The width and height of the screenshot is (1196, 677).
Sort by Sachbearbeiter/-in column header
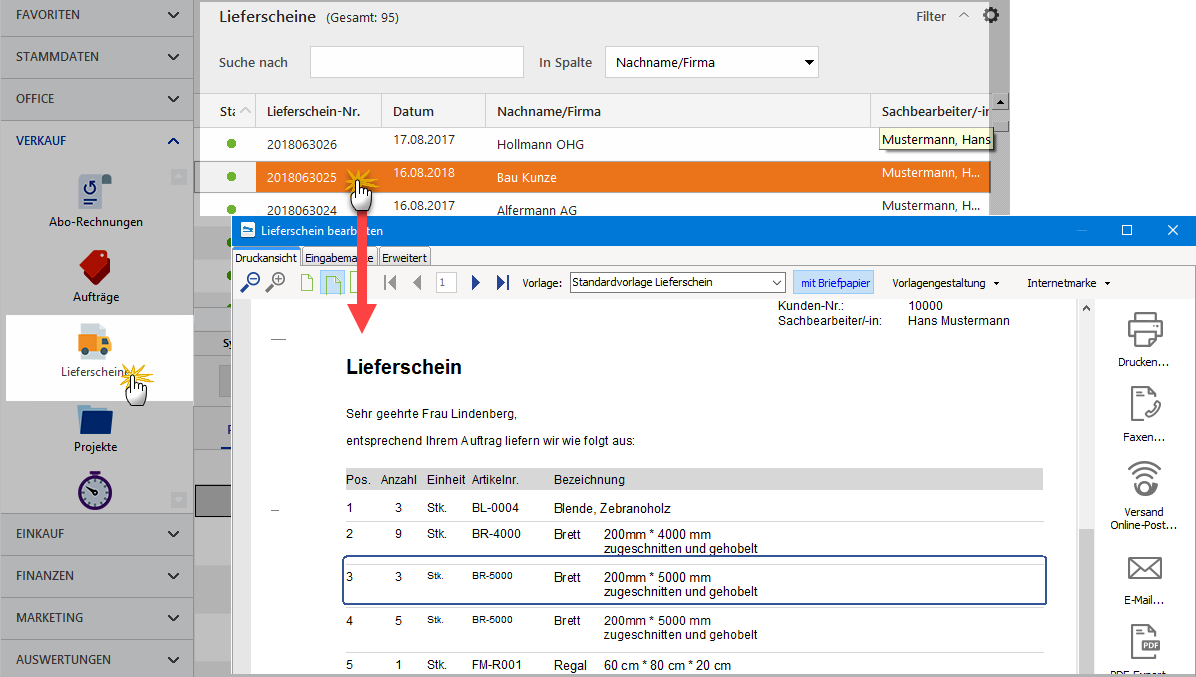click(x=931, y=111)
